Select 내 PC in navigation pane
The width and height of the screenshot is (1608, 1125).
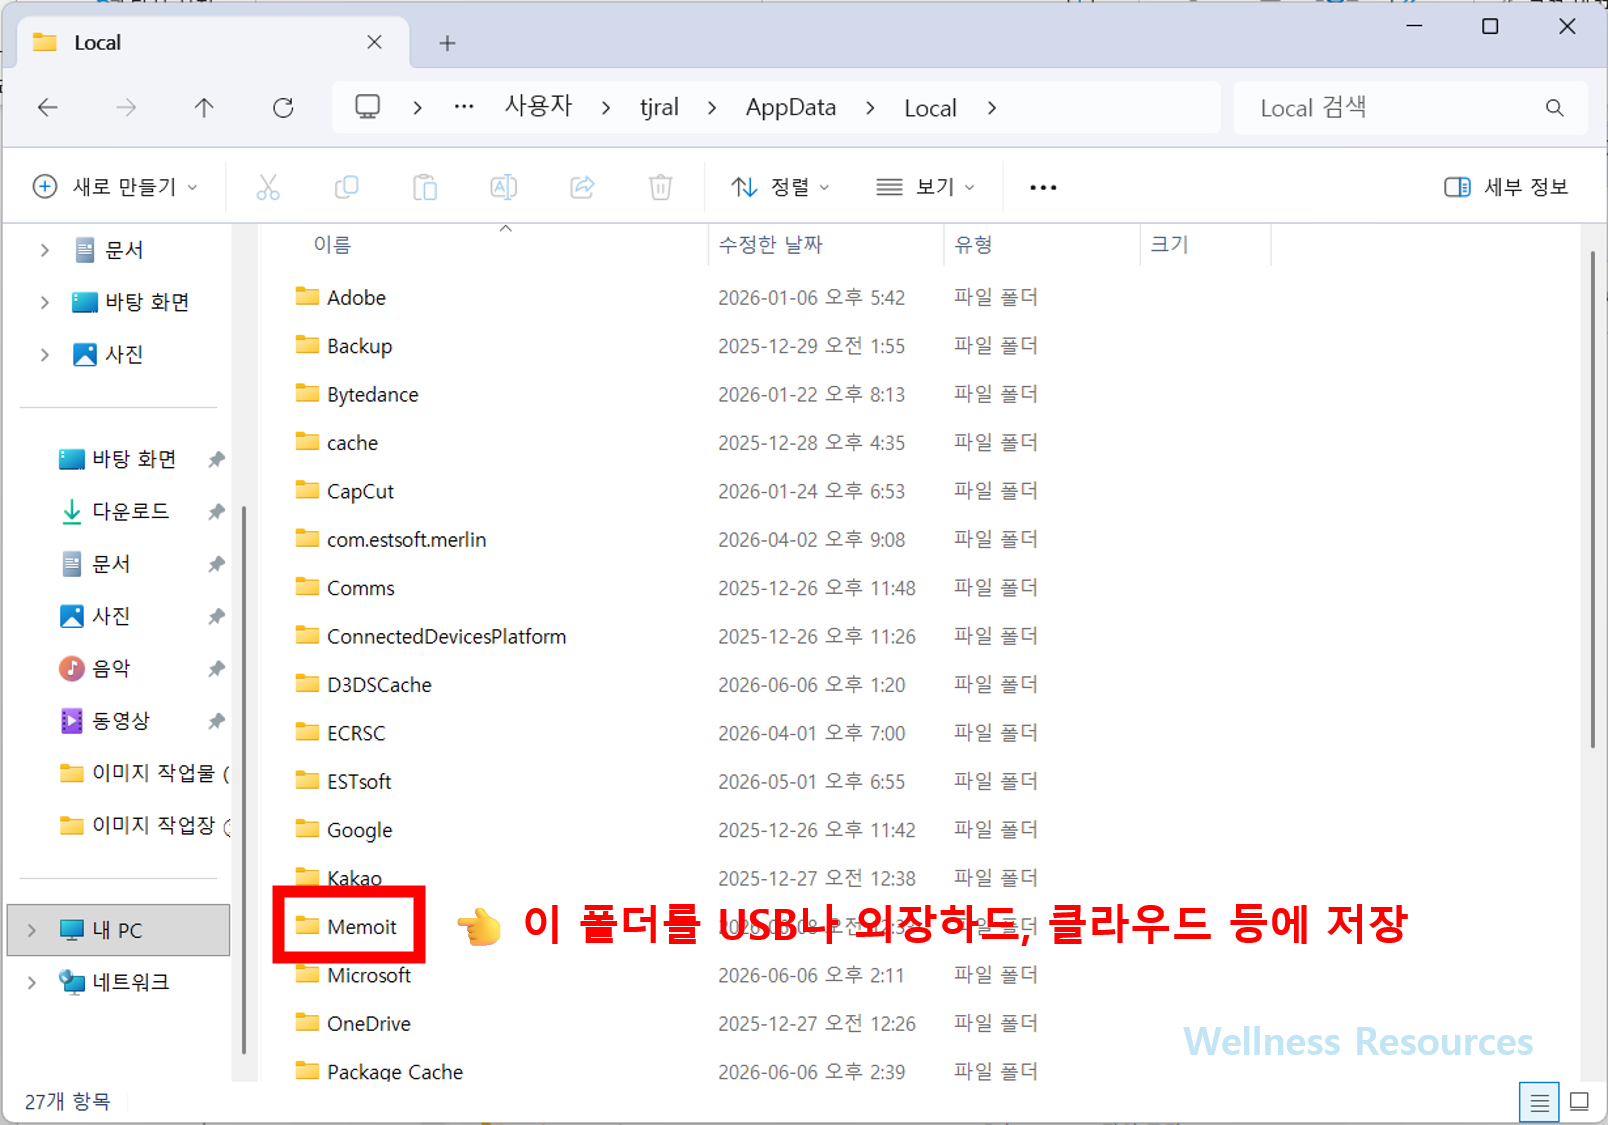pyautogui.click(x=118, y=930)
